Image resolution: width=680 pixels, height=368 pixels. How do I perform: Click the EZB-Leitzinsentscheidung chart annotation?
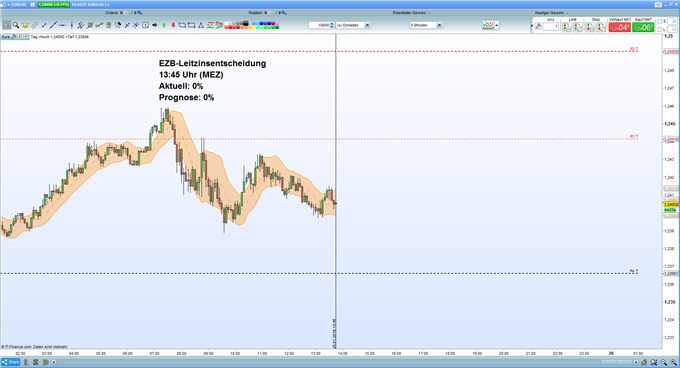212,63
